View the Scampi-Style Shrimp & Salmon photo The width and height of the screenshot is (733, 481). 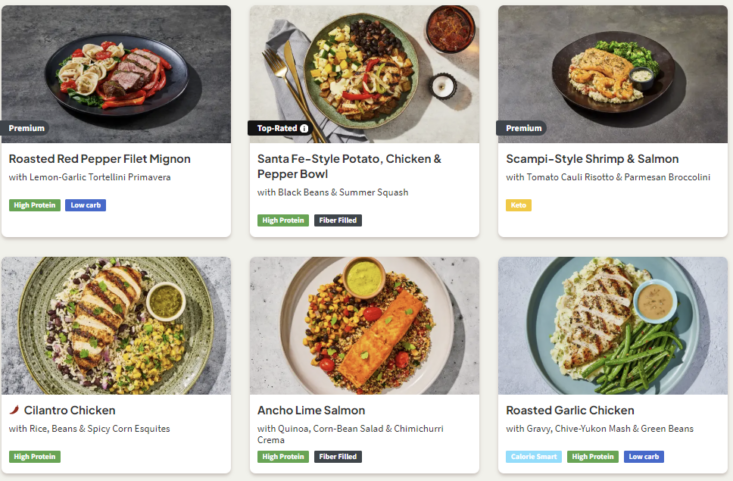click(x=612, y=70)
